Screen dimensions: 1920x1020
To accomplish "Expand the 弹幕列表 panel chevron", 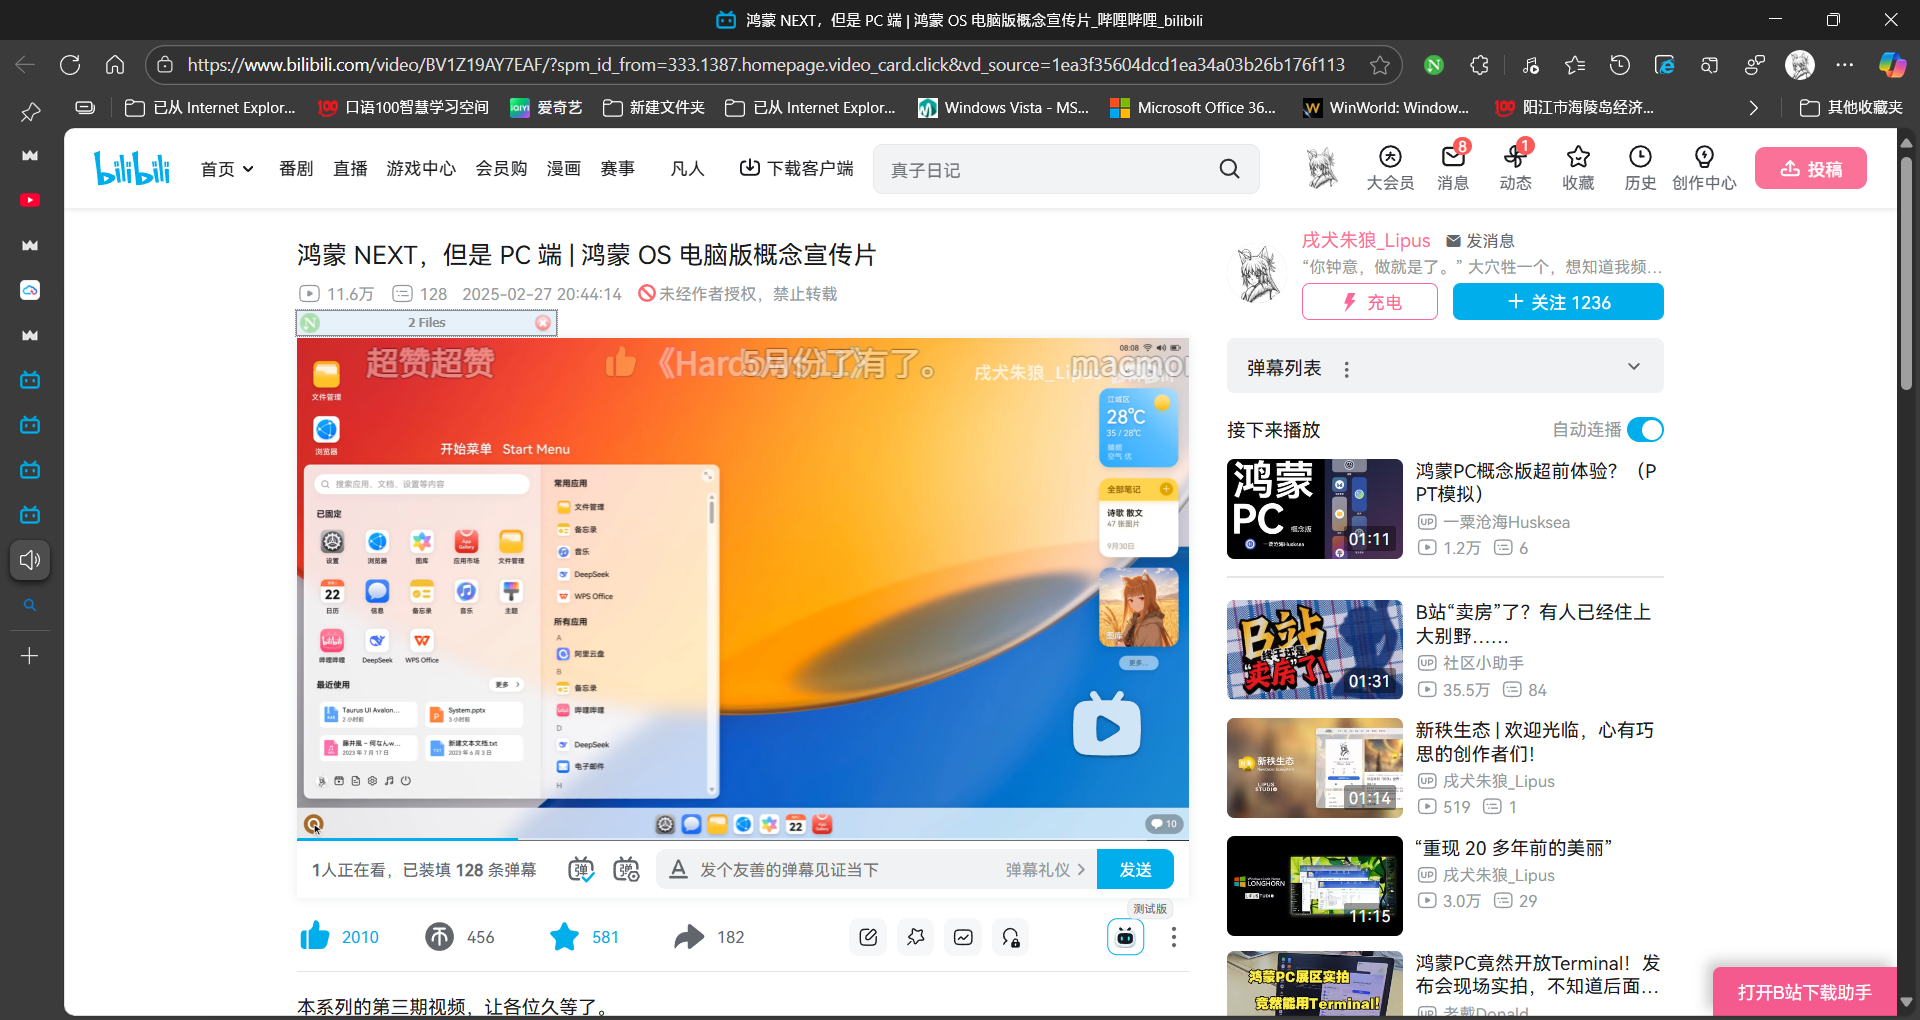I will point(1634,366).
